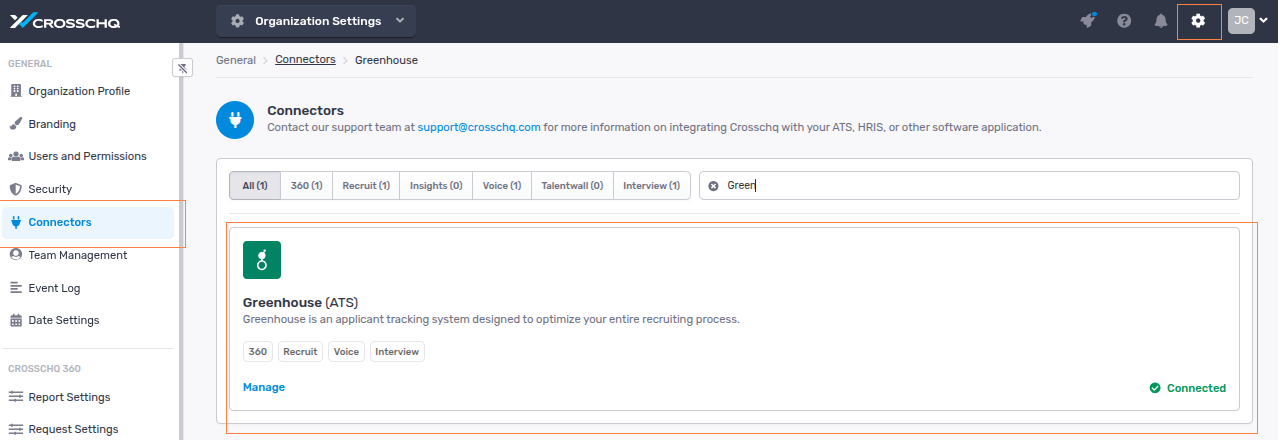Select the Insights (0) filter tab

point(436,185)
